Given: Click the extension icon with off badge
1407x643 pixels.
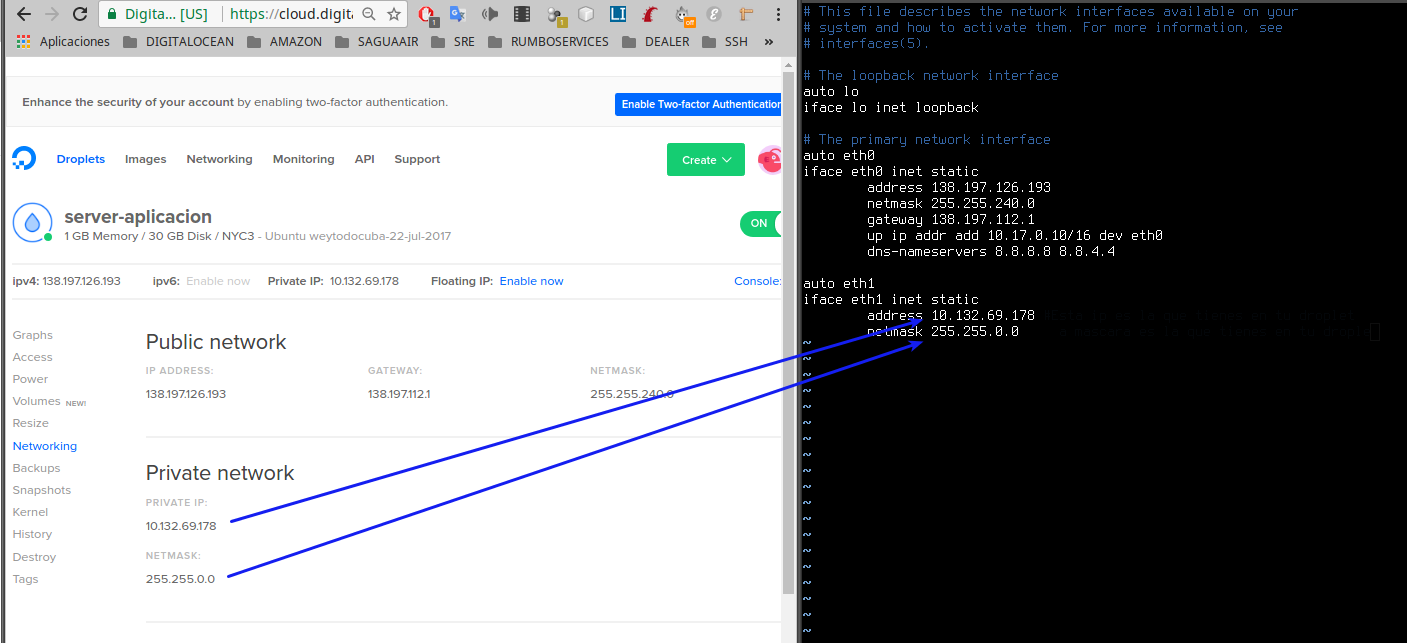Looking at the screenshot, I should point(683,14).
